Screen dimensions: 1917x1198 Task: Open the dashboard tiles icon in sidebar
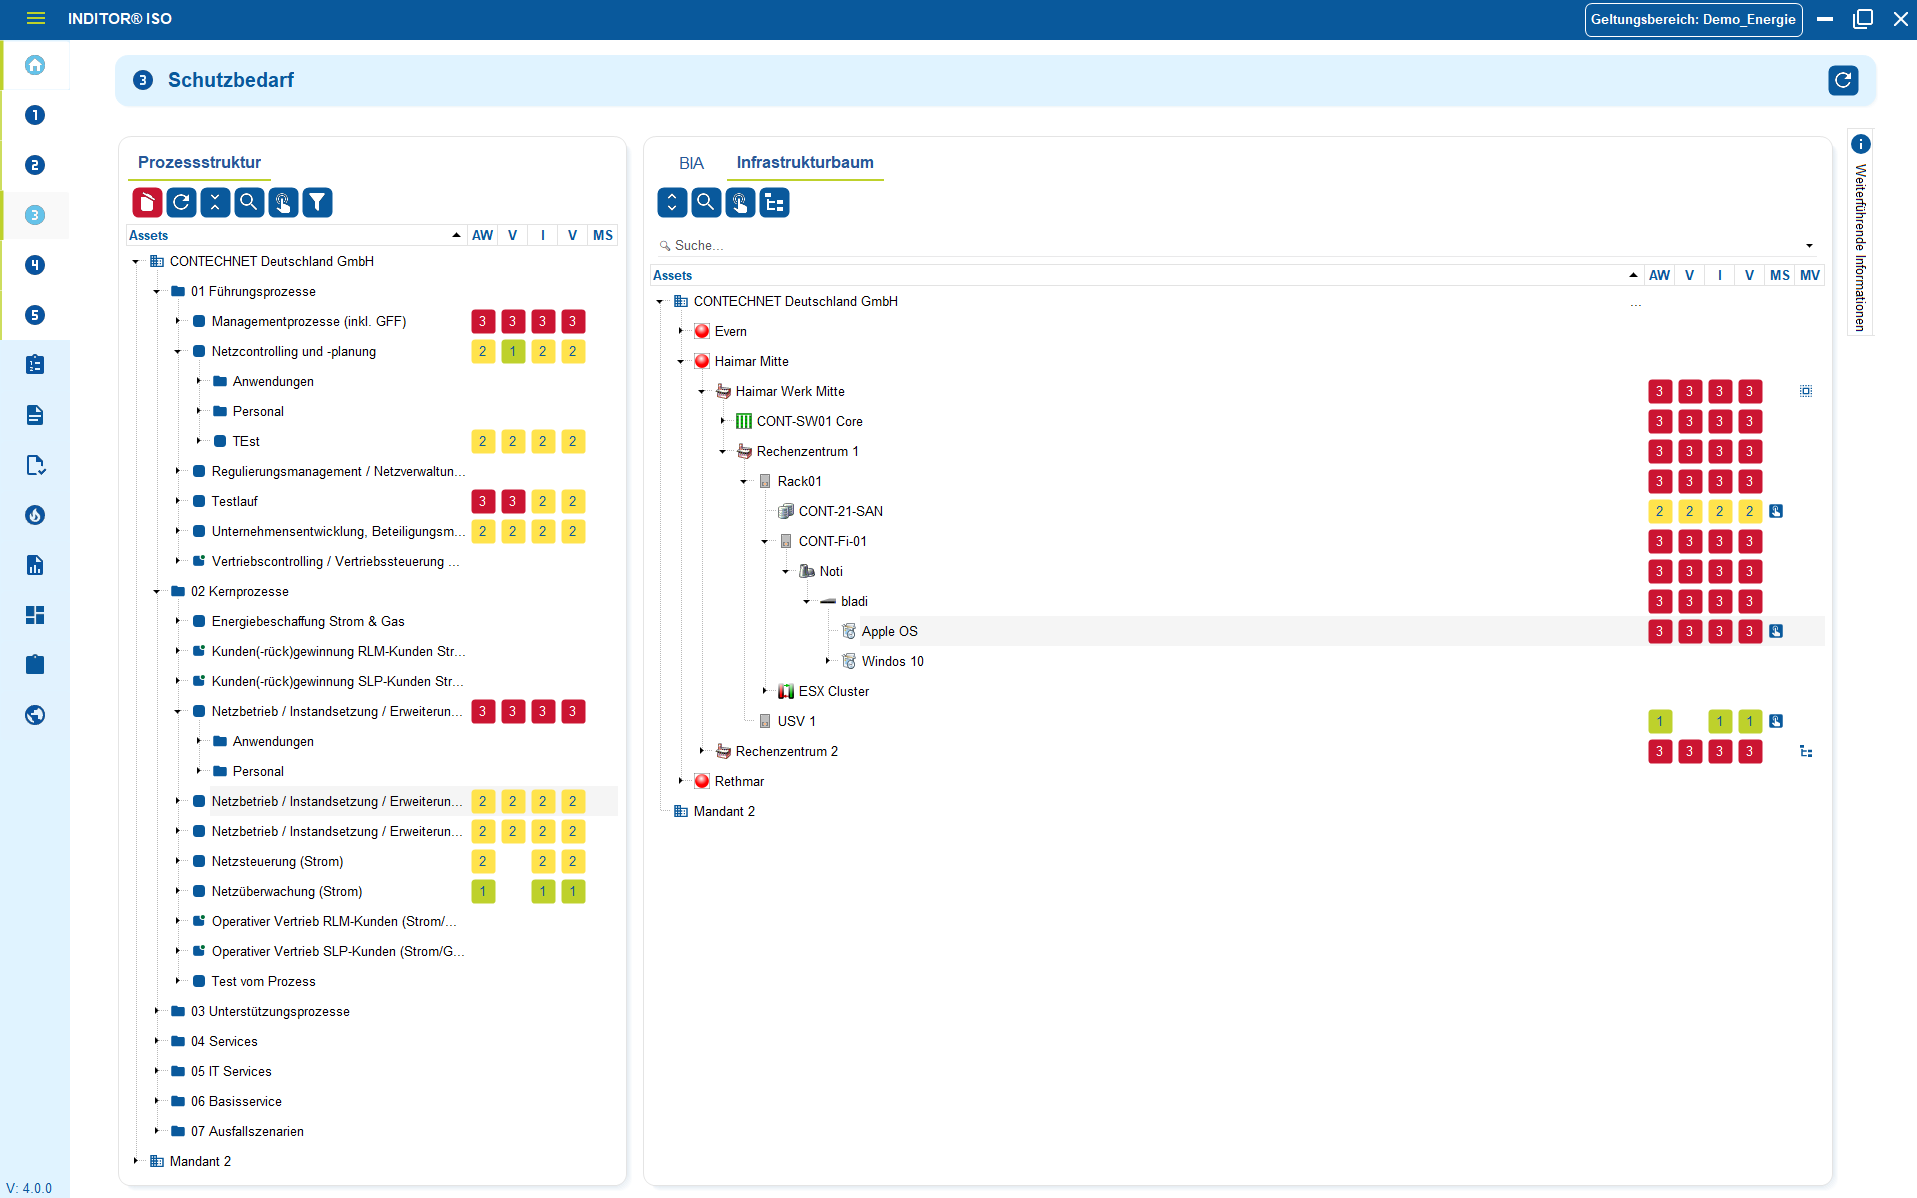click(35, 615)
